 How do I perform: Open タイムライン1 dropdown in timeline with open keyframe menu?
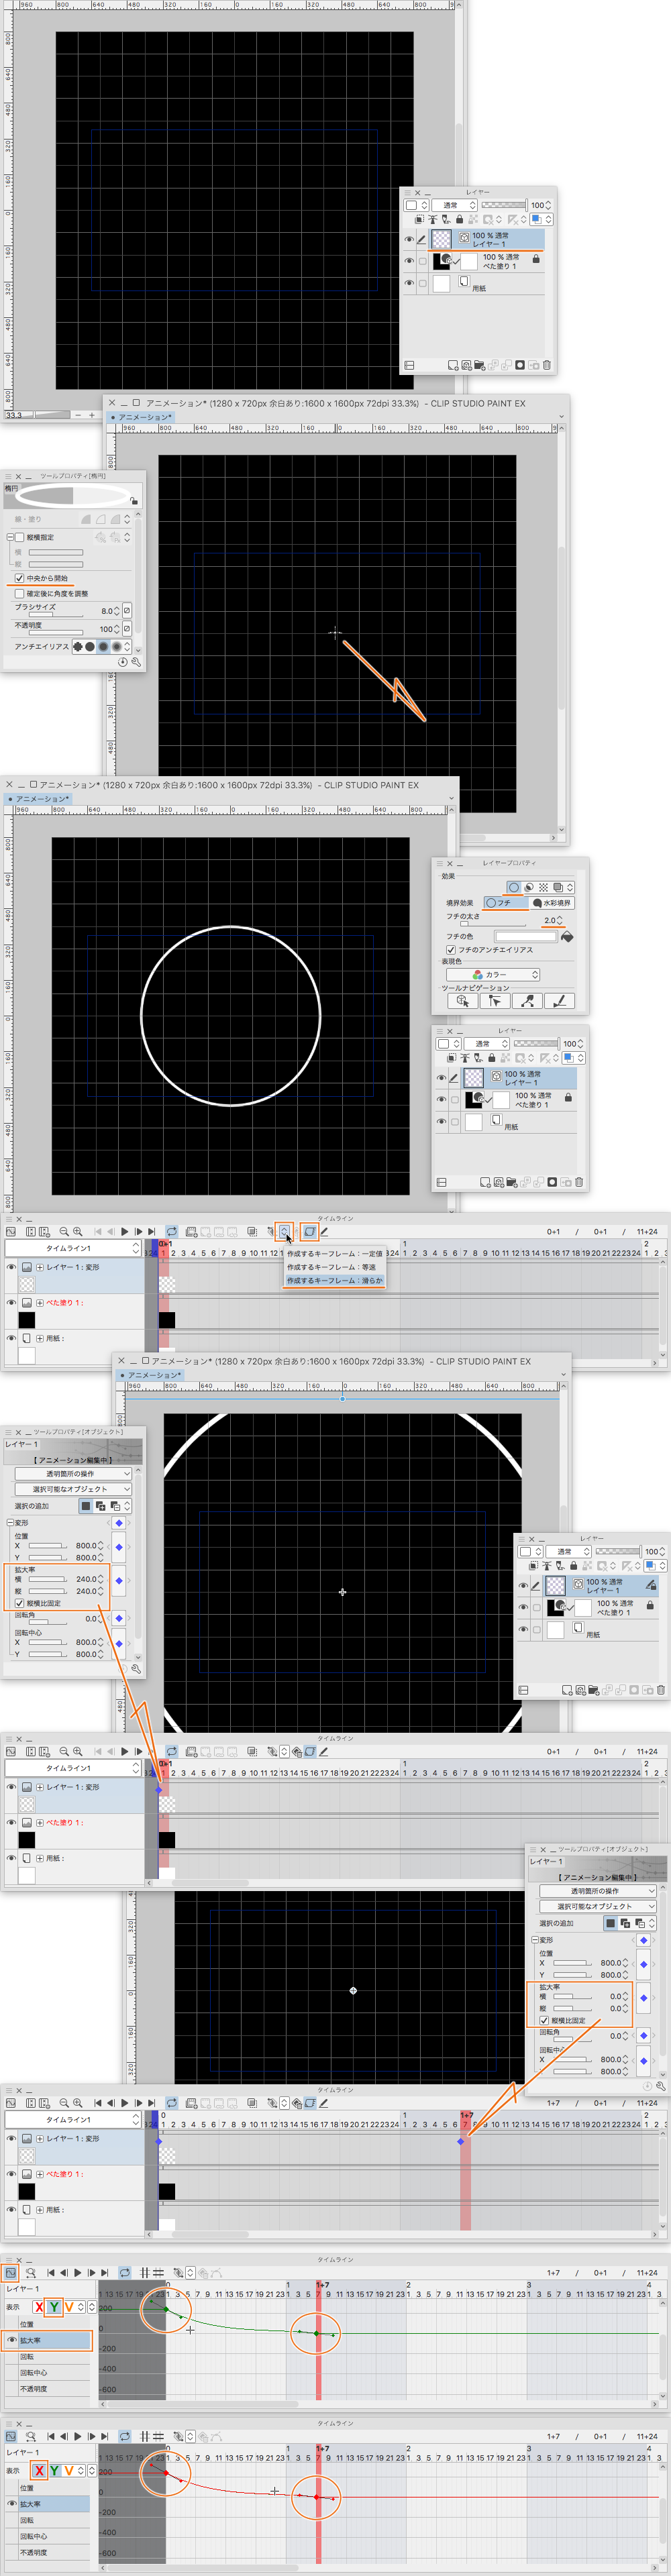tap(74, 1248)
